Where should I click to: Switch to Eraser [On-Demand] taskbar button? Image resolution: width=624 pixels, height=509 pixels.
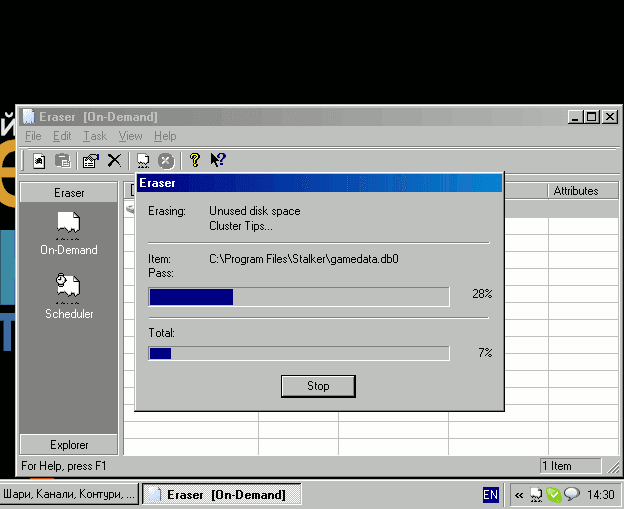pyautogui.click(x=221, y=494)
